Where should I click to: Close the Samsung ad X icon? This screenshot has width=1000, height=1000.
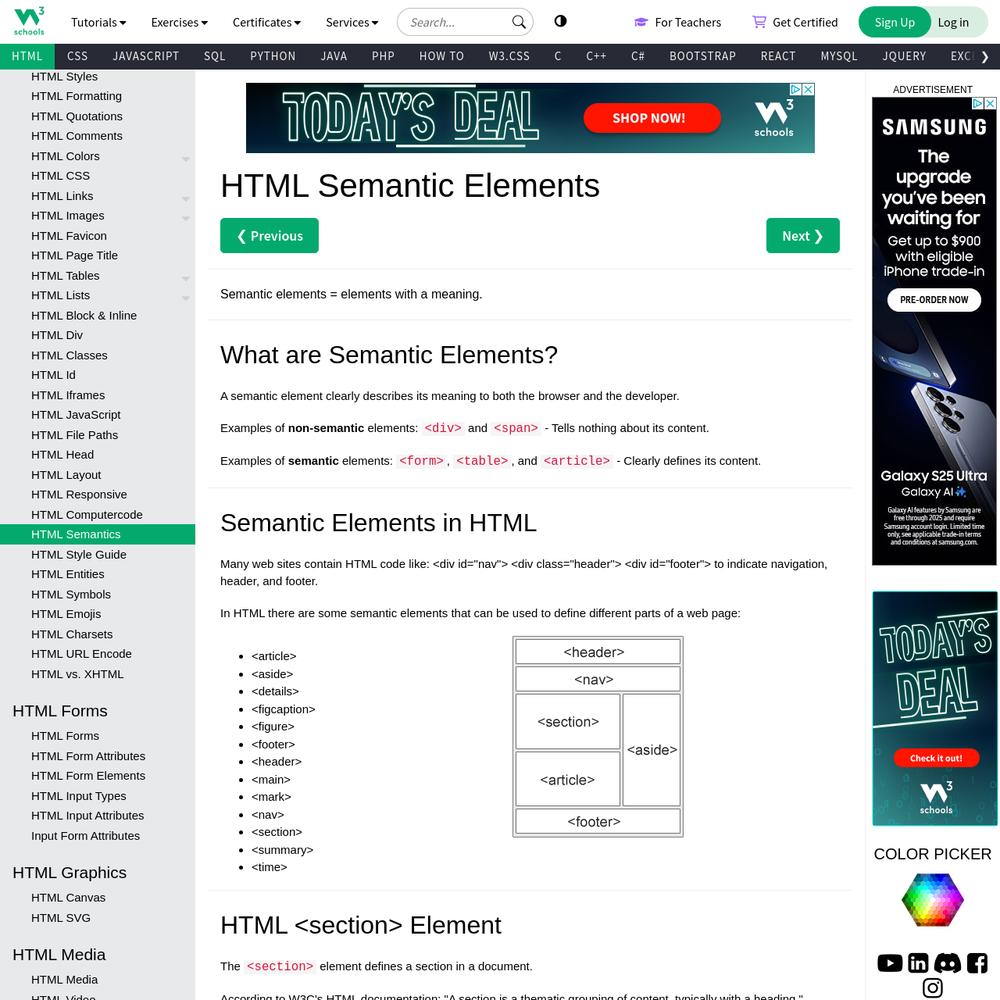click(990, 103)
